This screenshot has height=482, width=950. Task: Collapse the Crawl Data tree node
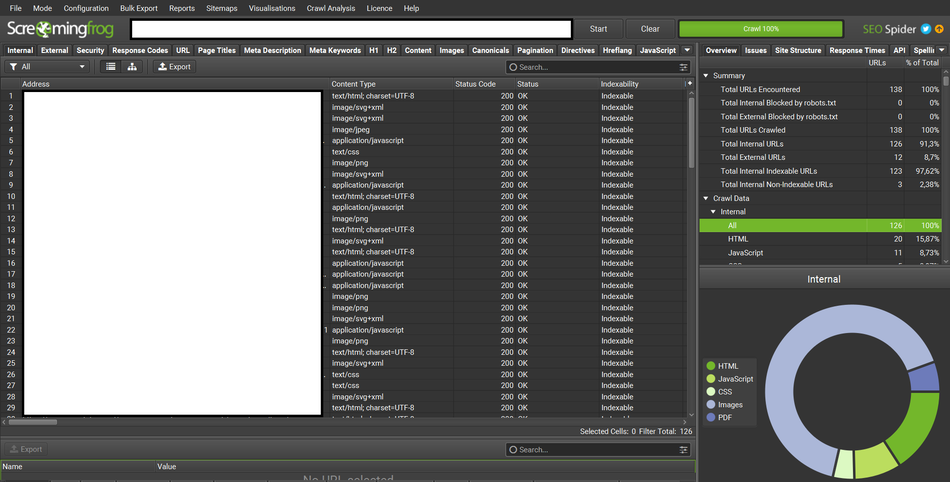(x=706, y=198)
